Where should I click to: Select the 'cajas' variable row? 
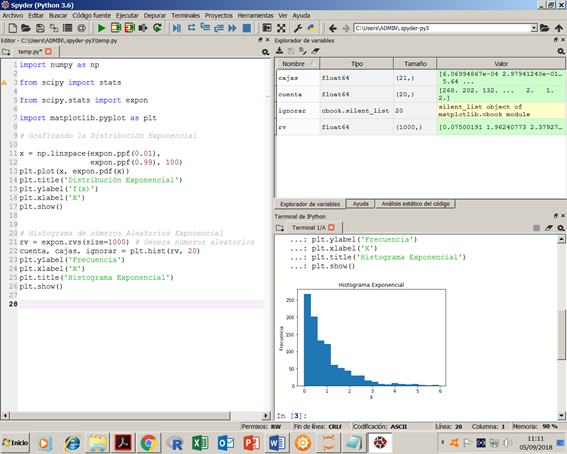point(421,78)
